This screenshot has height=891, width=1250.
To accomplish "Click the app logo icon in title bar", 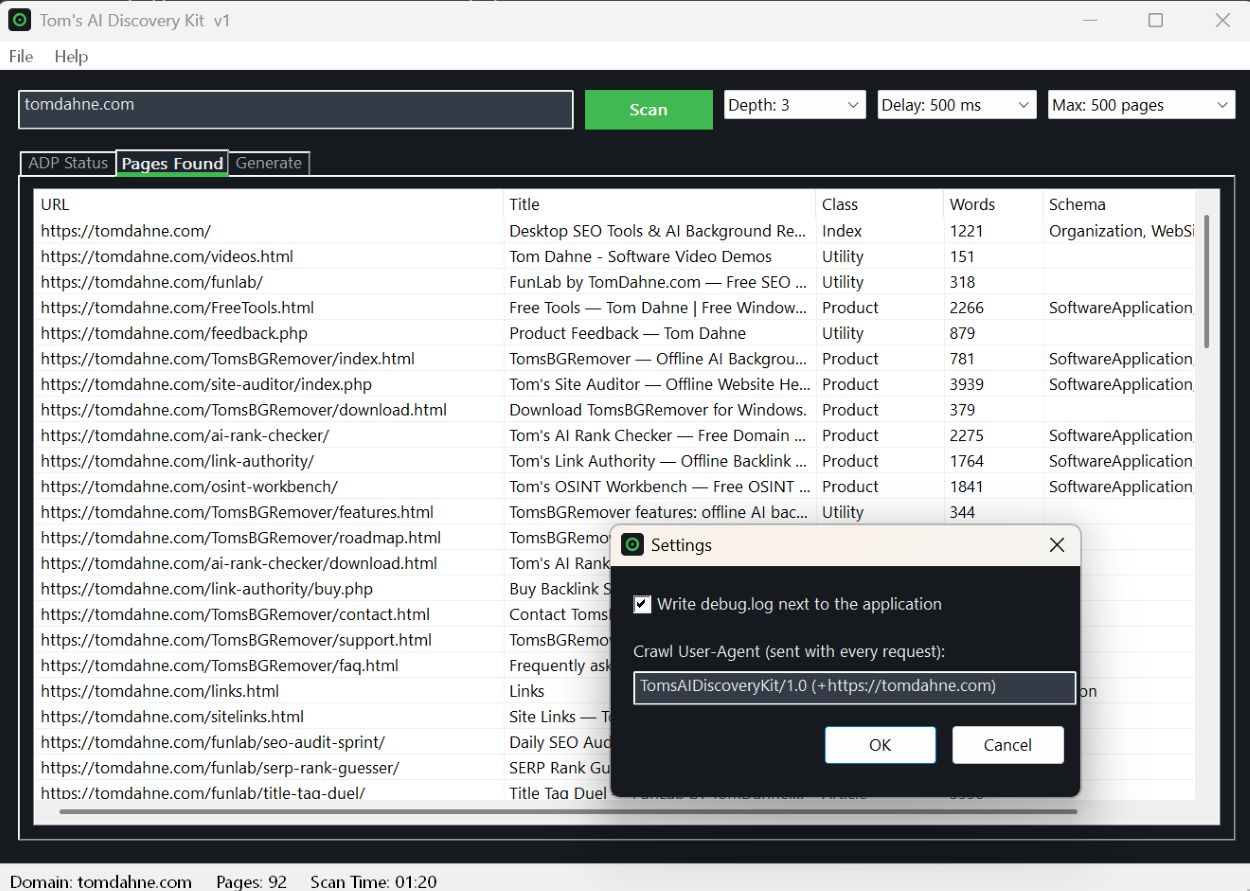I will point(19,20).
